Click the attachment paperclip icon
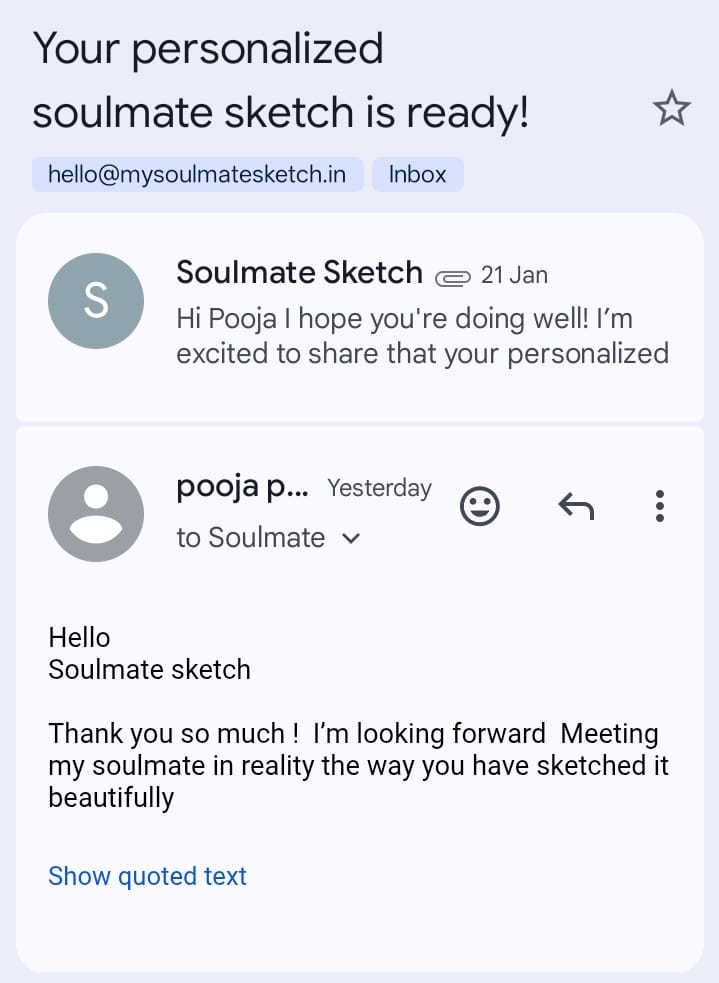This screenshot has width=719, height=983. 452,276
